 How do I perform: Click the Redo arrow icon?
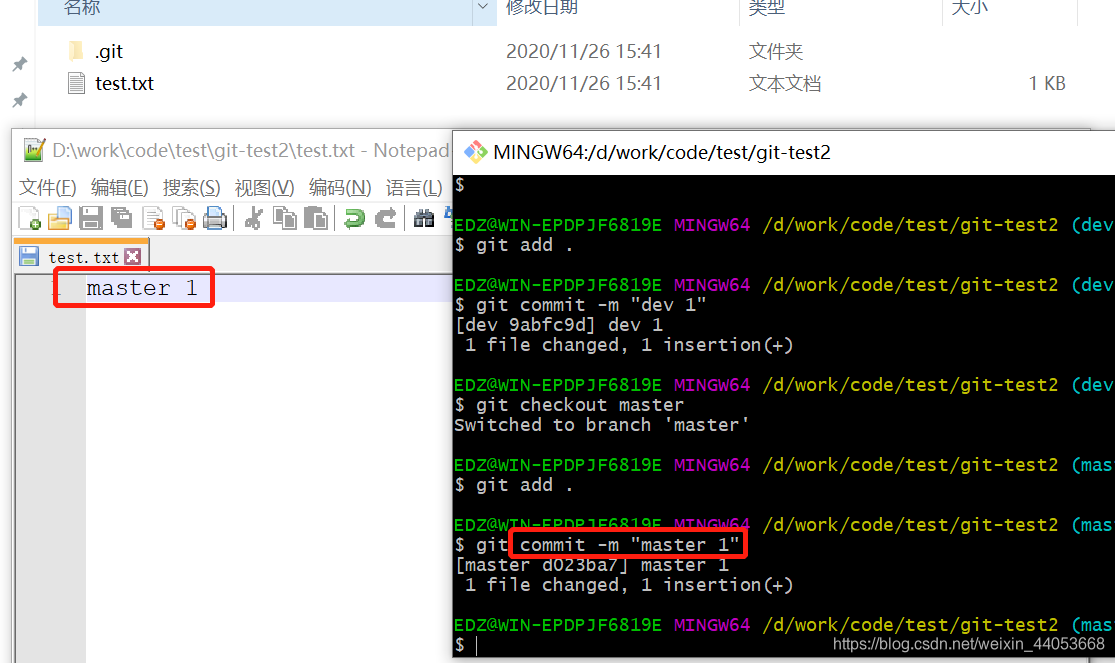(x=385, y=218)
